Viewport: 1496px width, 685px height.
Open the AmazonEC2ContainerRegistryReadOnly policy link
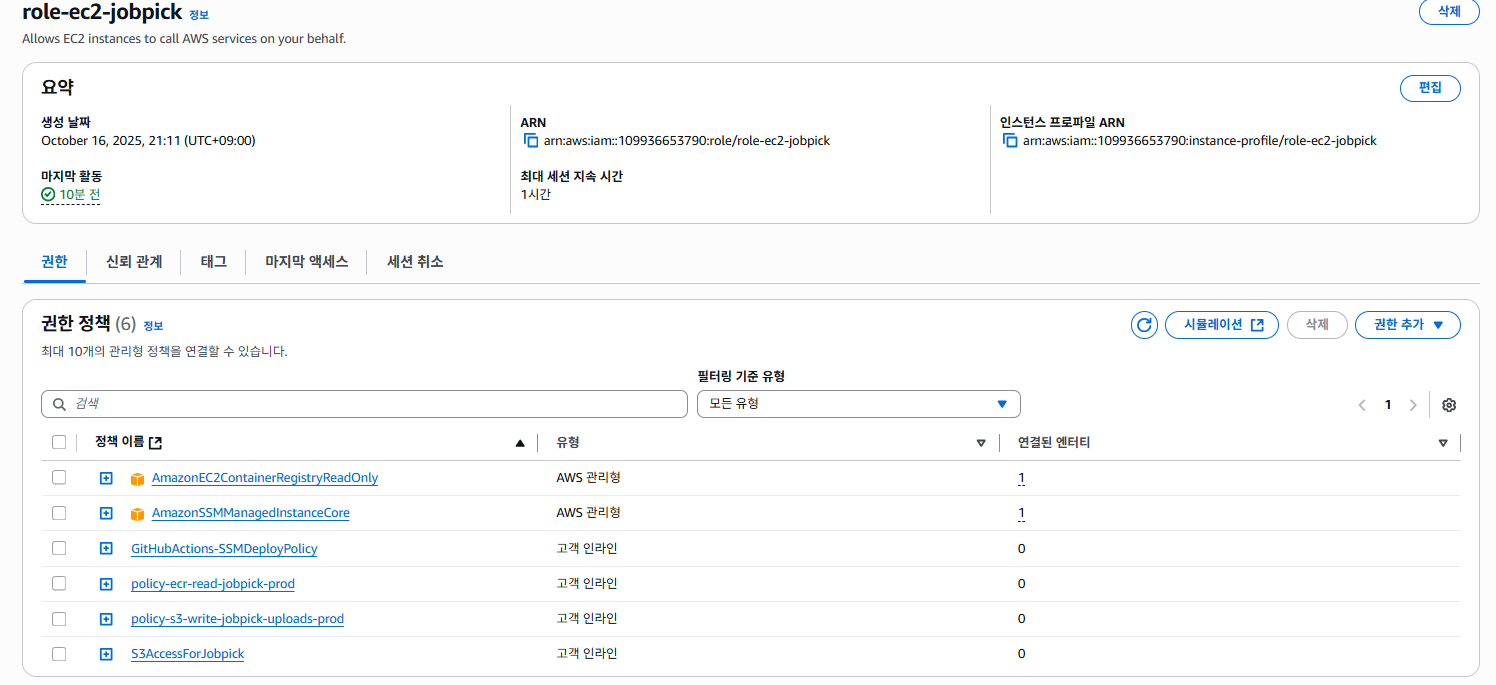click(265, 478)
